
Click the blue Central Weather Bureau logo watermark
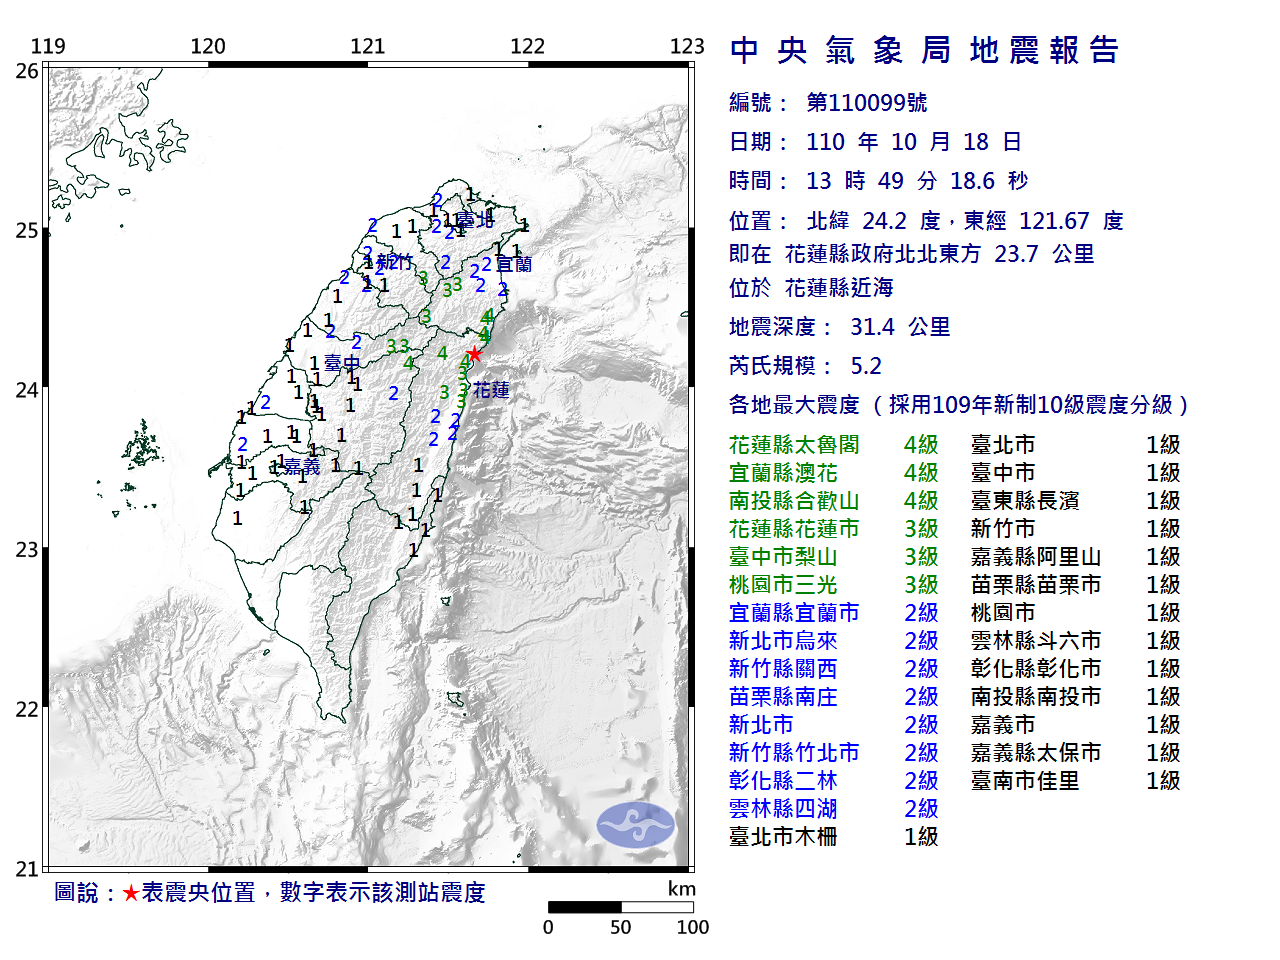click(636, 825)
